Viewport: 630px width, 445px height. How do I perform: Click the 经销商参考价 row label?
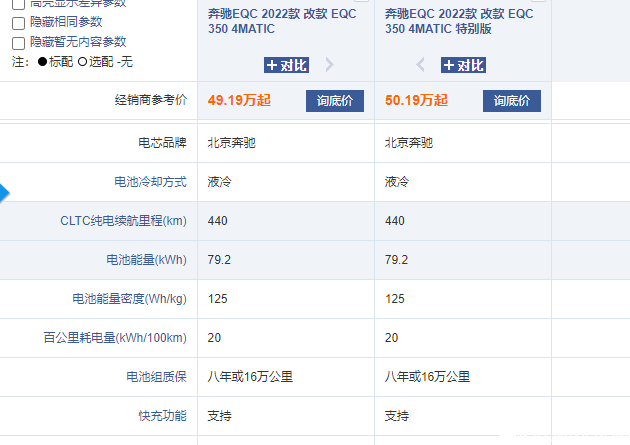coord(151,100)
